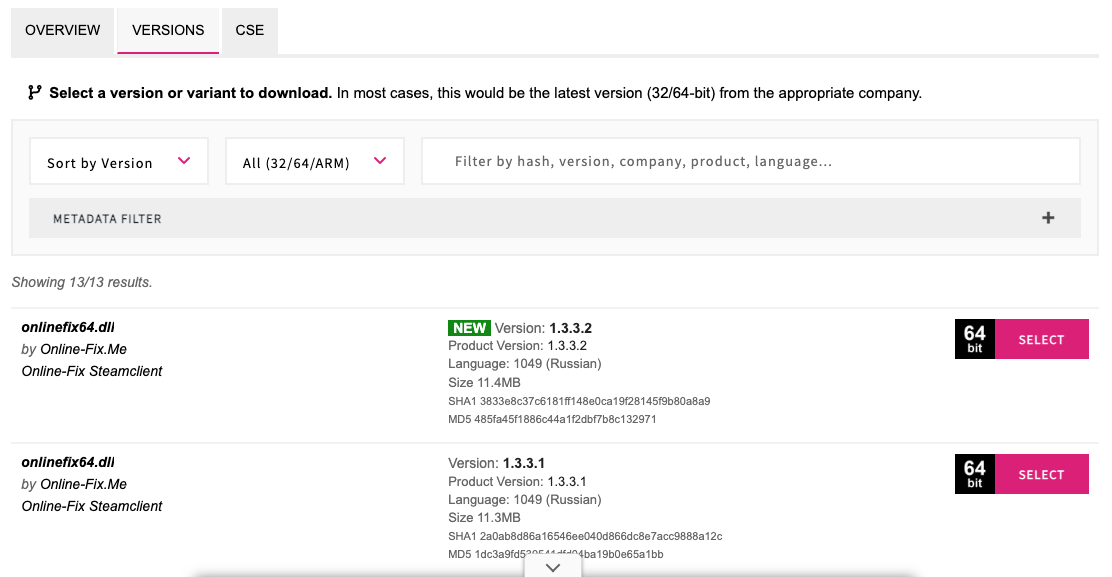Click the SHA1 hash of version 1.3.3.2
This screenshot has width=1112, height=577.
pos(579,401)
